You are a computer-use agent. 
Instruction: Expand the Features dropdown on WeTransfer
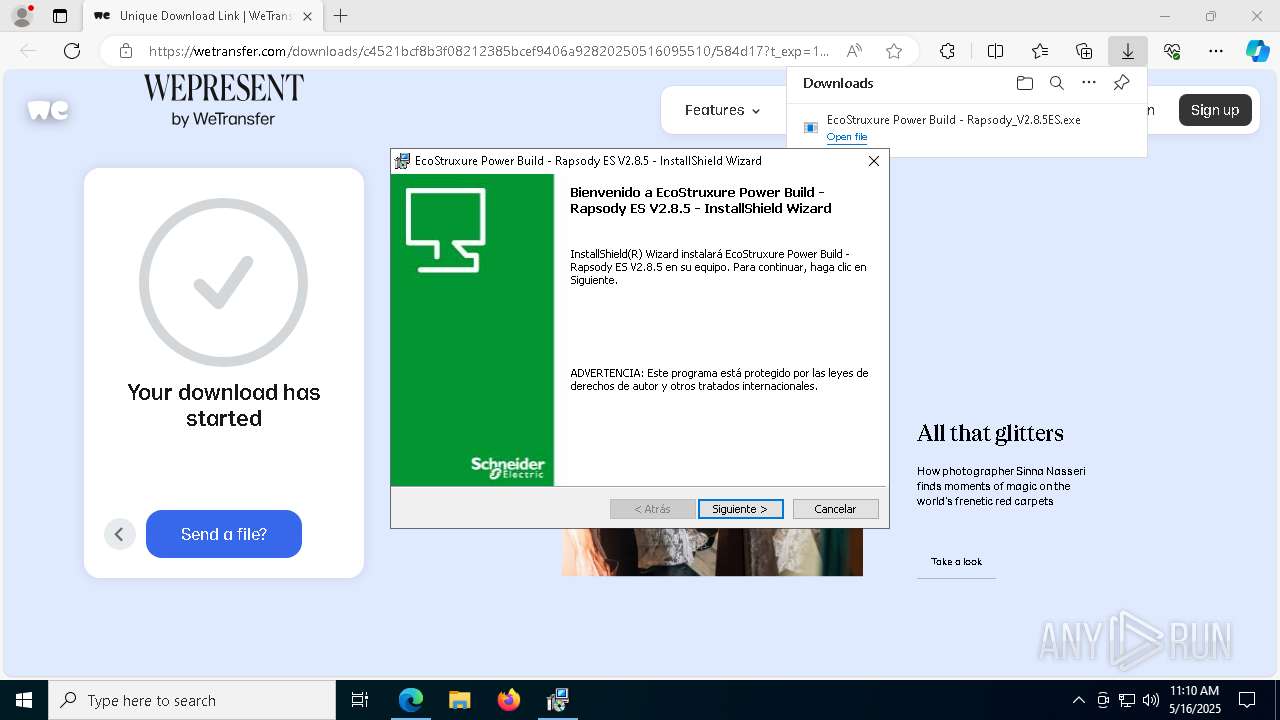722,110
